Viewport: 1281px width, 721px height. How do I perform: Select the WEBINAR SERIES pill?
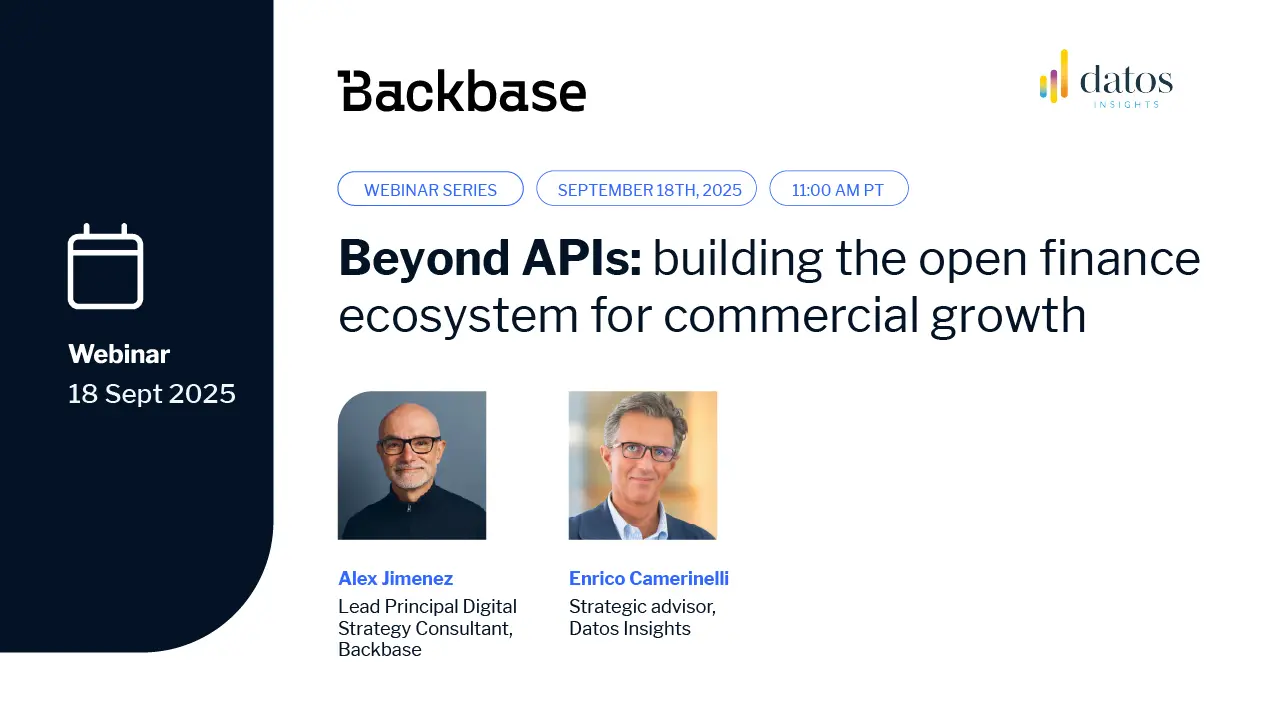(x=431, y=189)
